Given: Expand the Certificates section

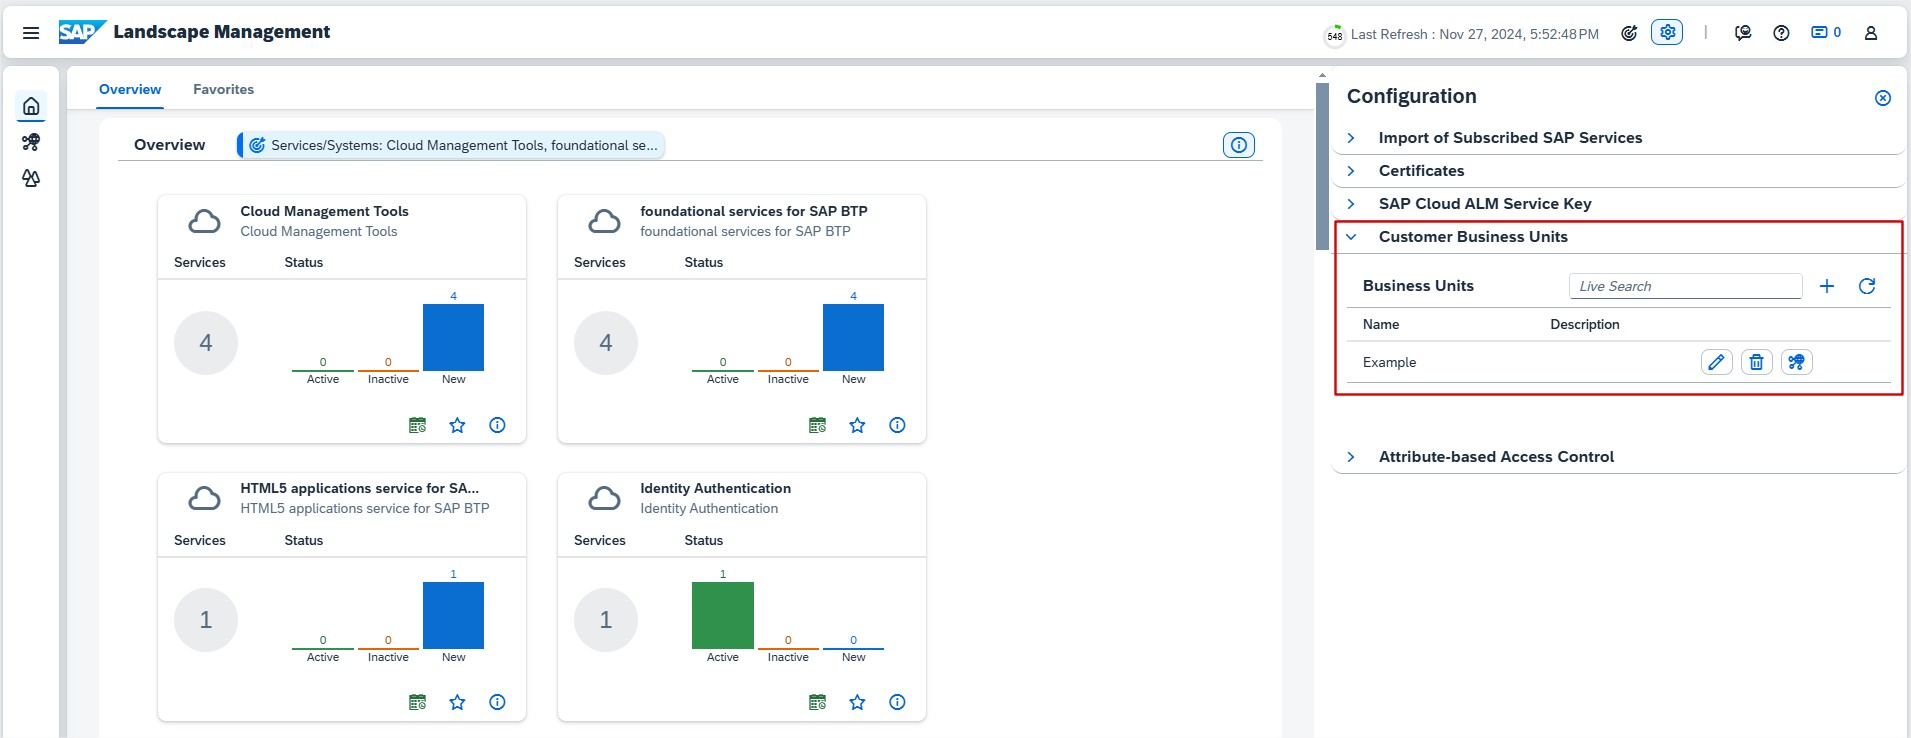Looking at the screenshot, I should coord(1351,171).
